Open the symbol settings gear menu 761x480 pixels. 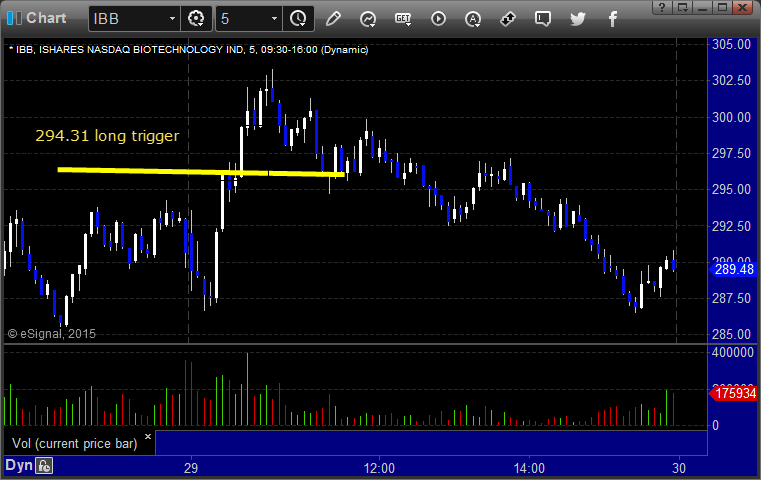pos(196,19)
